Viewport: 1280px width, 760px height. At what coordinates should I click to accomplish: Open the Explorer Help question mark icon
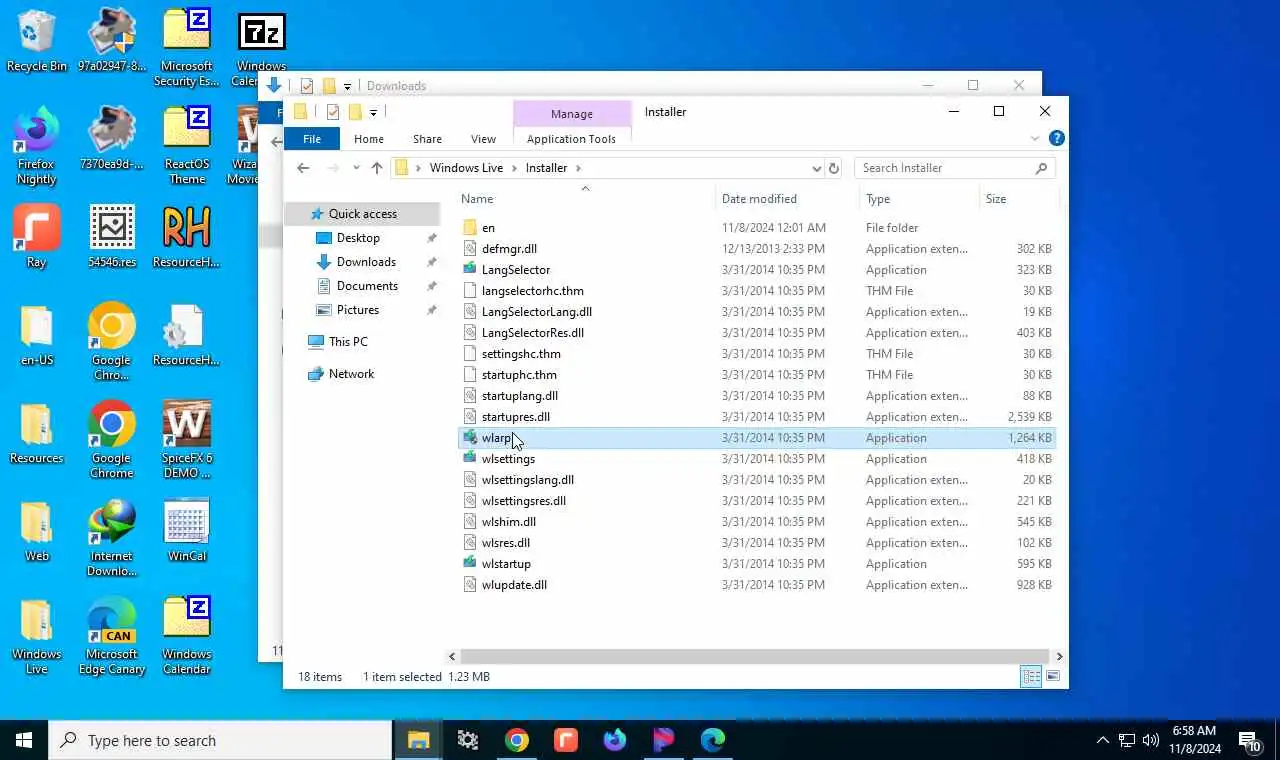(1056, 139)
